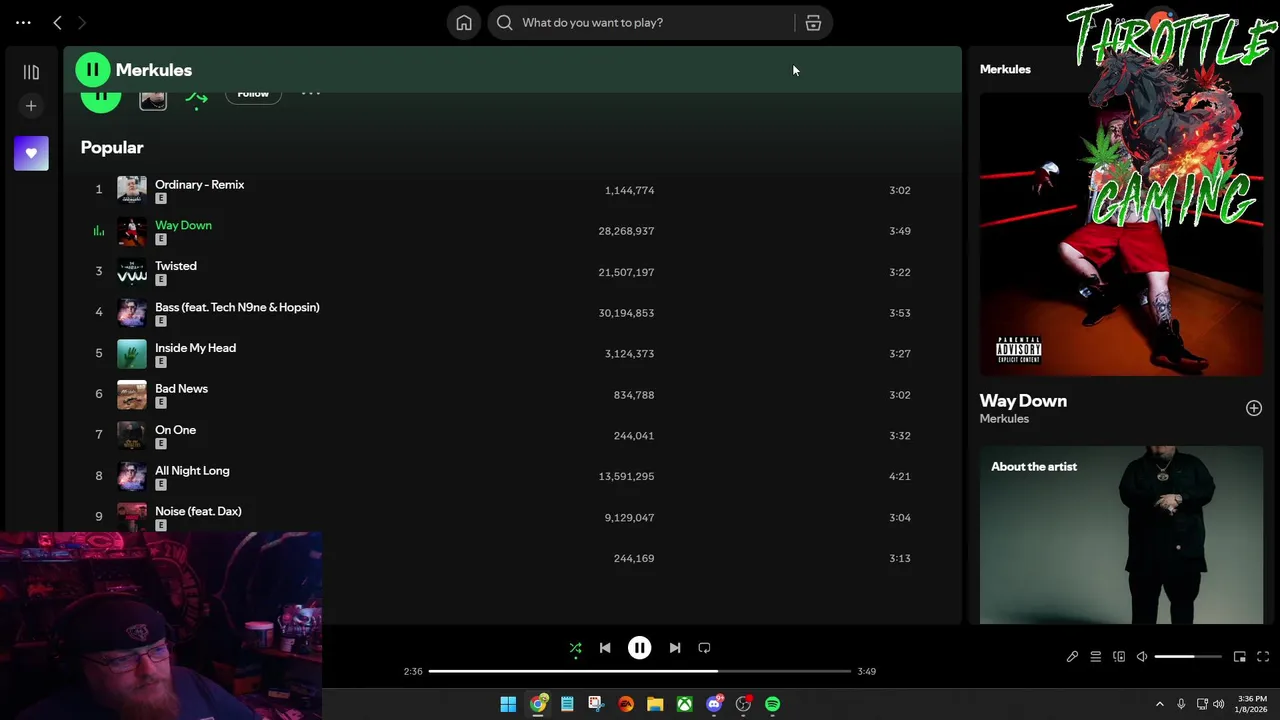Go forward with the right arrow
The image size is (1280, 720).
pos(82,22)
